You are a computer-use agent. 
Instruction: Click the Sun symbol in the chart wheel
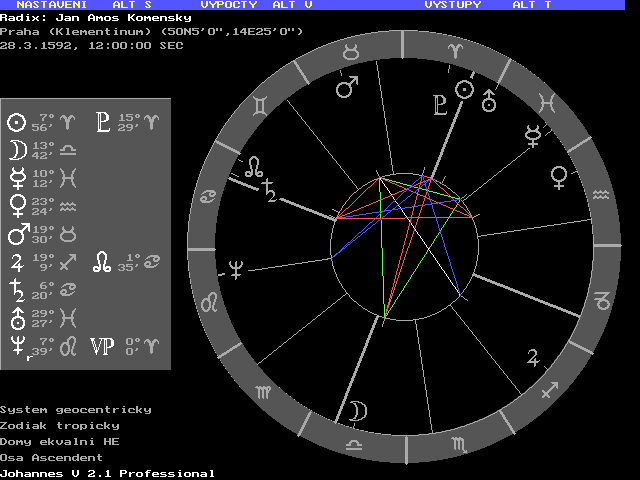click(x=464, y=90)
